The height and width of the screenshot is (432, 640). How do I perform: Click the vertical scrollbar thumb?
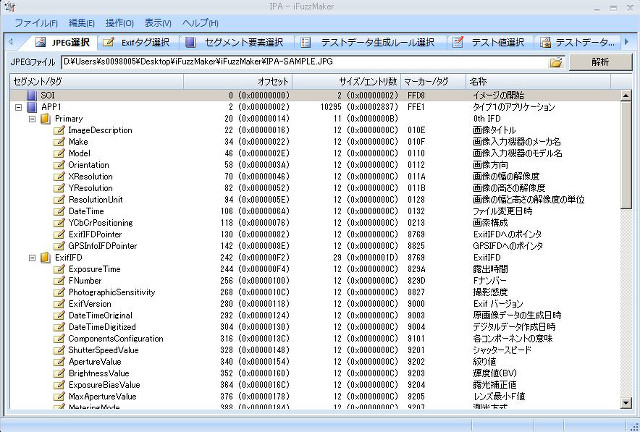click(626, 155)
